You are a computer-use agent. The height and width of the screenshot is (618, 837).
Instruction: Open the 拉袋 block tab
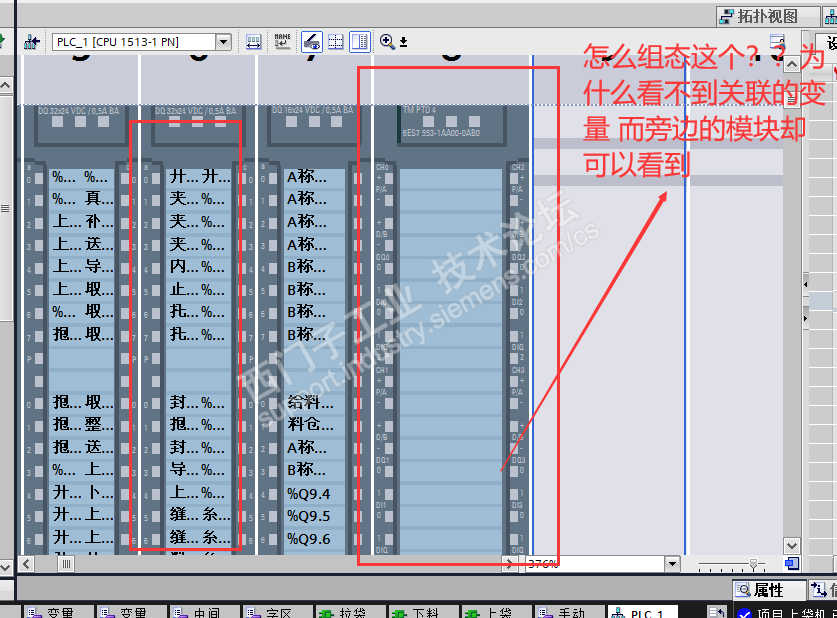tap(351, 612)
